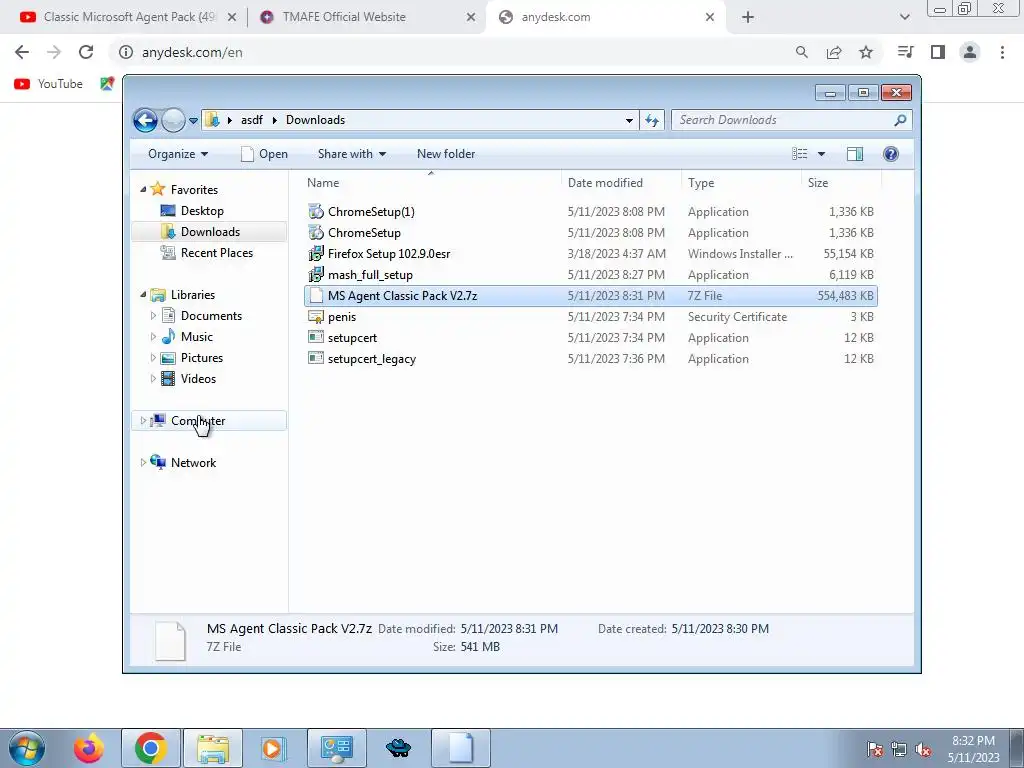Open Desktop in Favorites
Viewport: 1024px width, 768px height.
(x=202, y=211)
